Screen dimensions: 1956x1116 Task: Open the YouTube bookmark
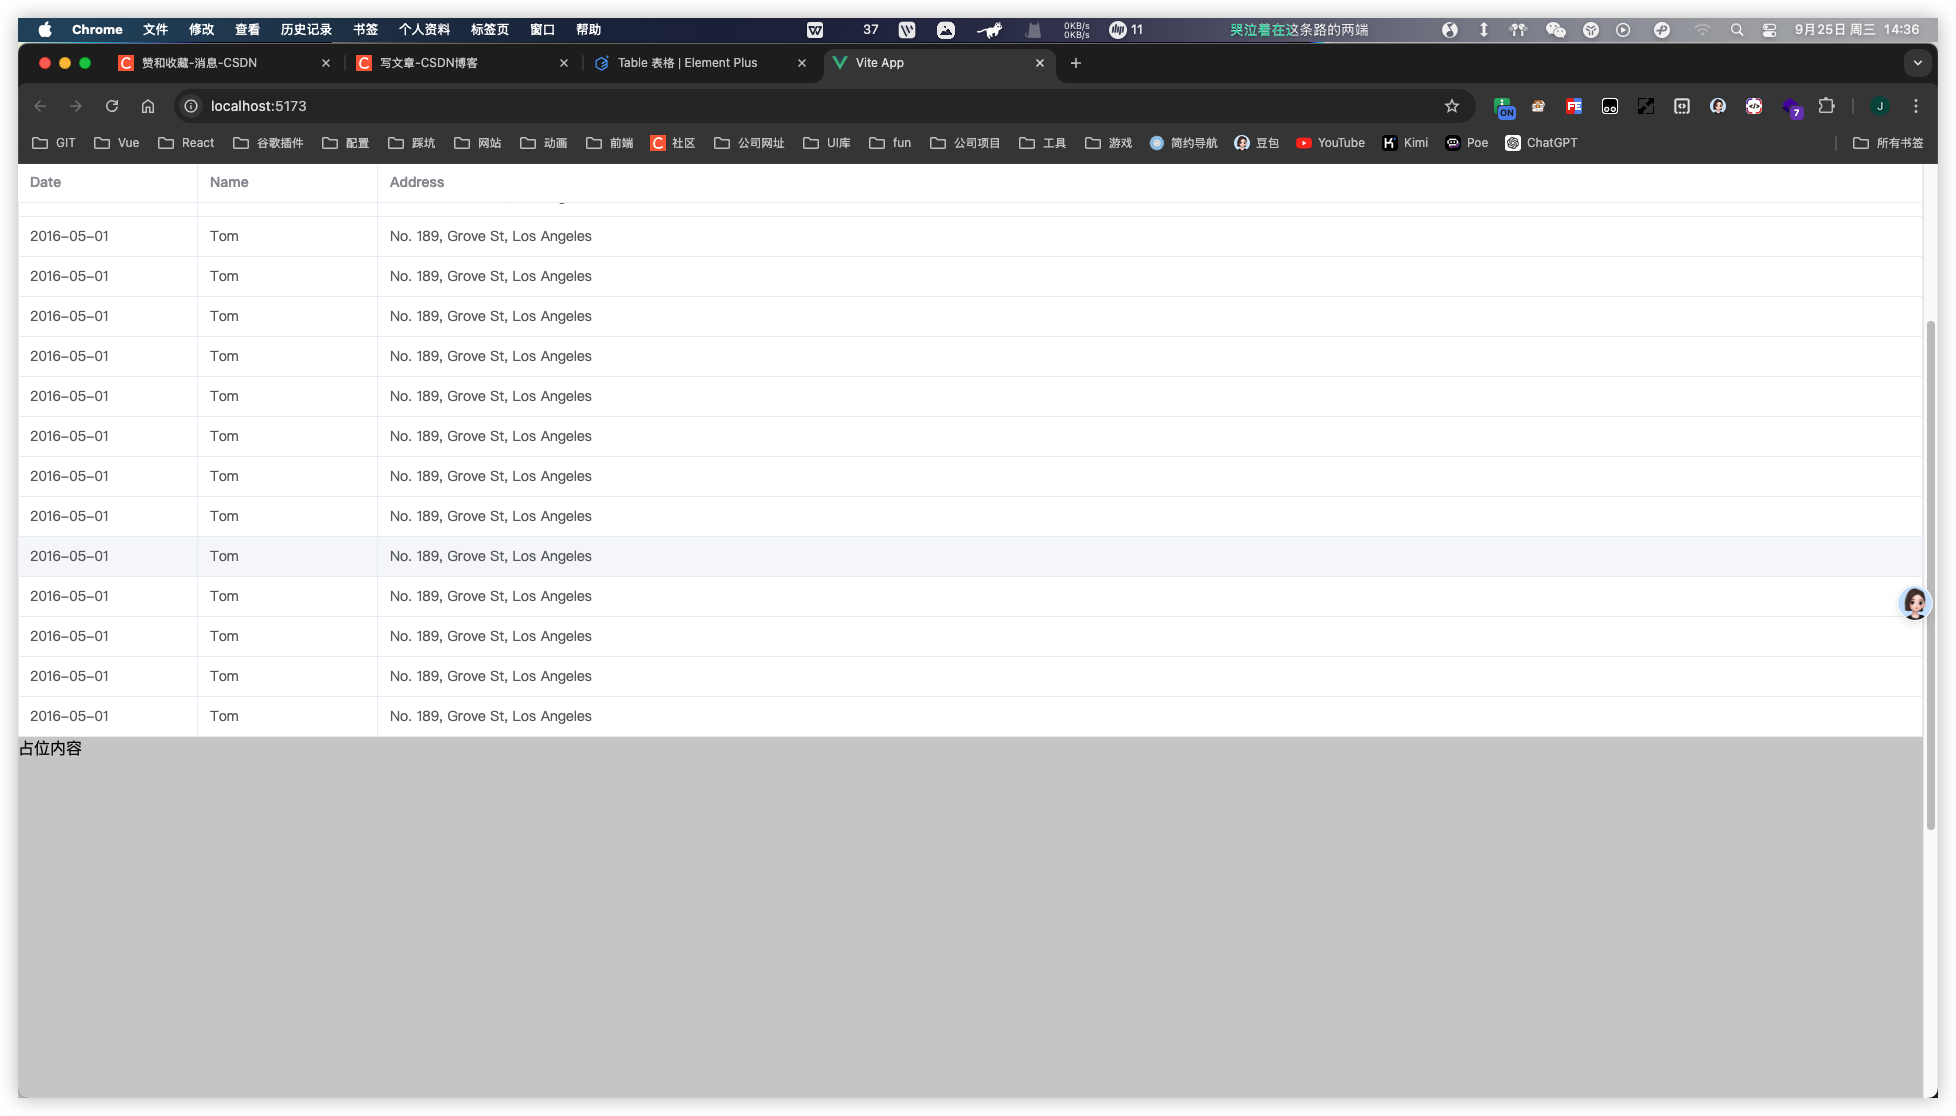click(1330, 143)
